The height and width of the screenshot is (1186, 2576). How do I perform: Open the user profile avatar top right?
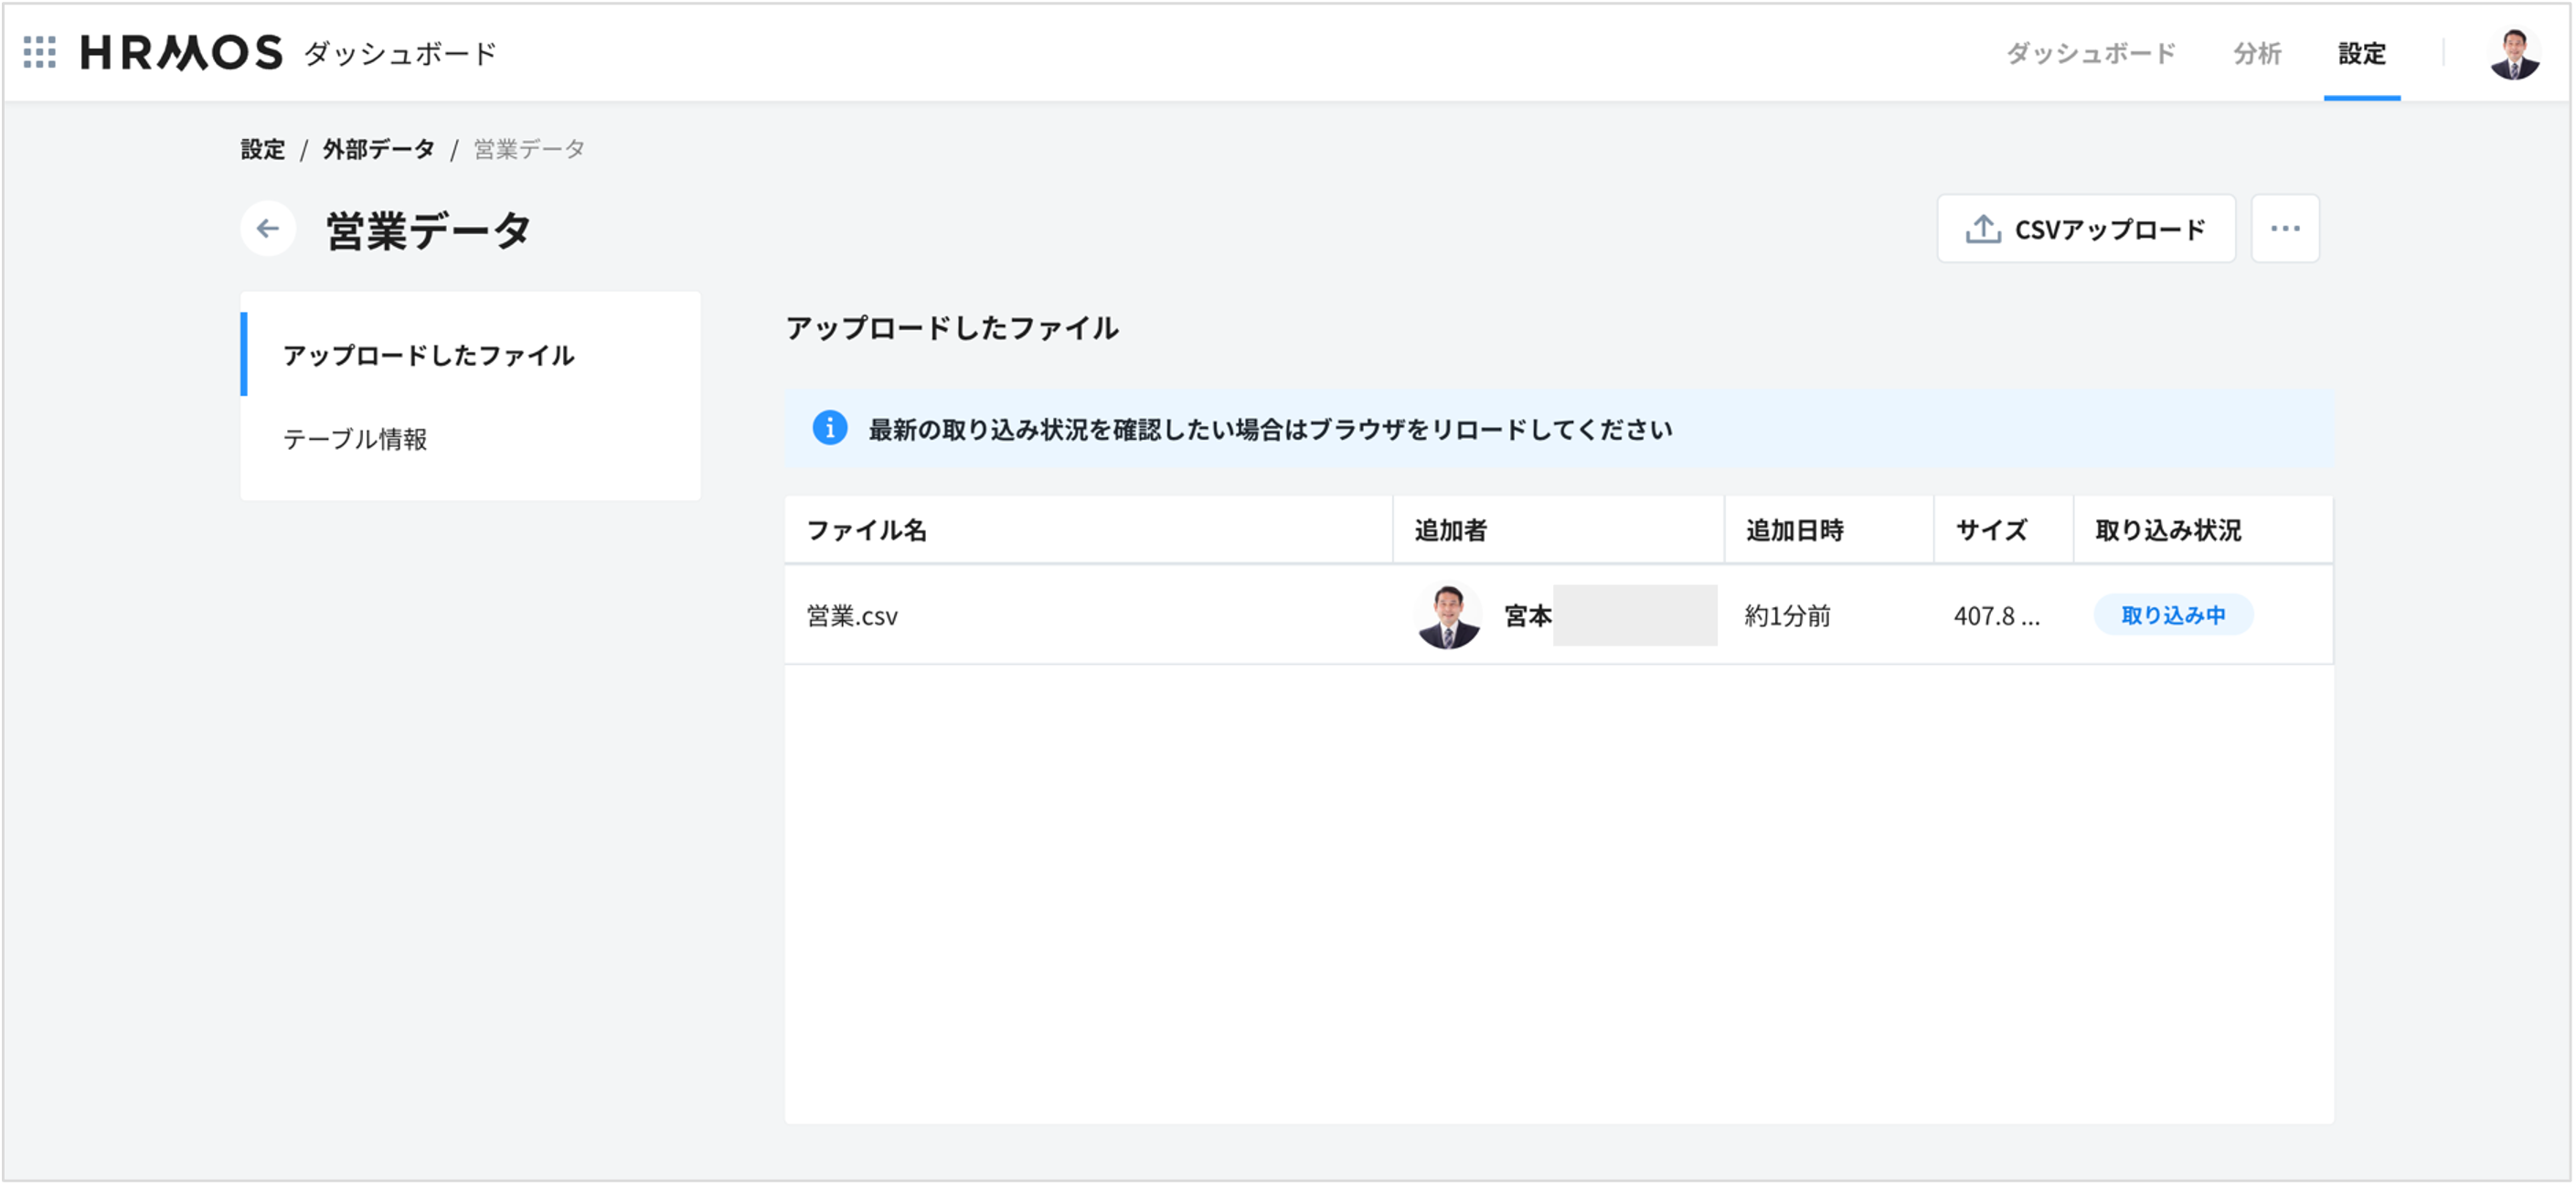(2516, 53)
